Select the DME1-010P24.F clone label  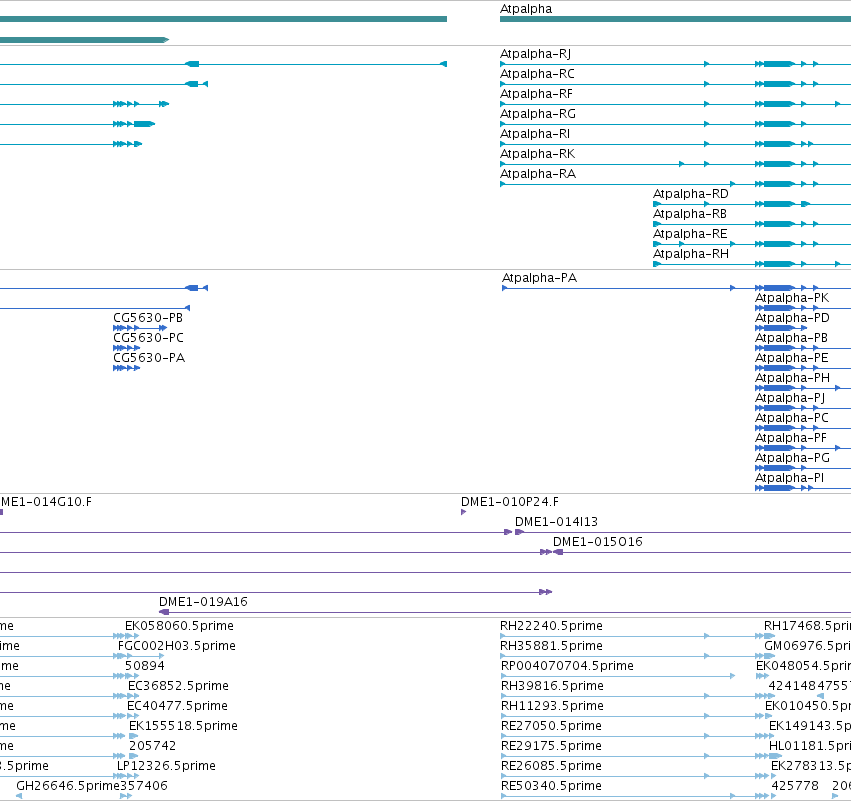[510, 503]
